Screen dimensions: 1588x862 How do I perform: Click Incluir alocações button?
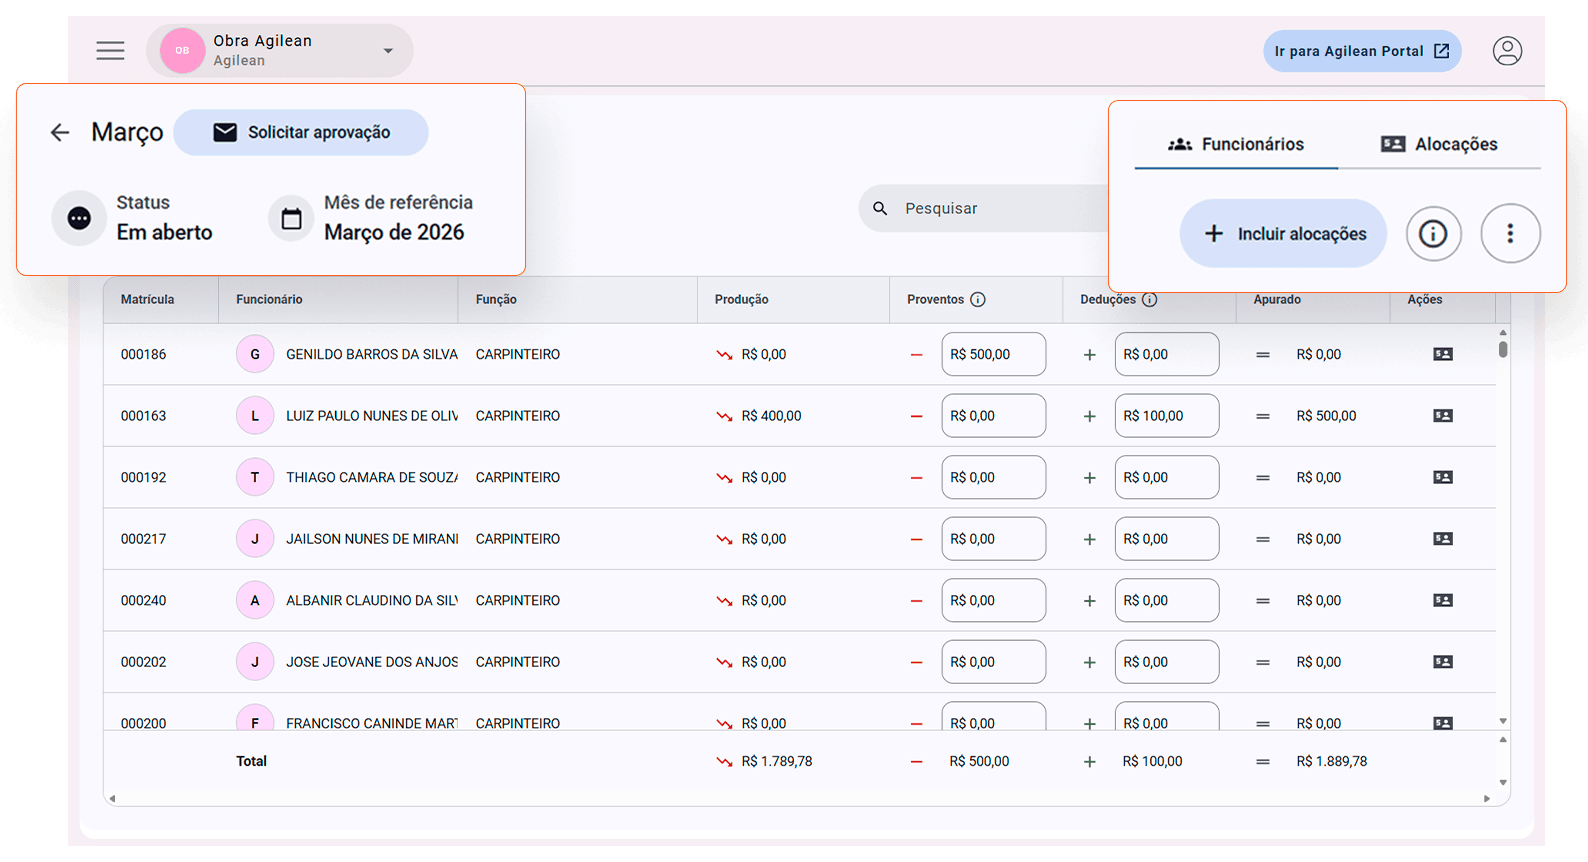pyautogui.click(x=1283, y=233)
